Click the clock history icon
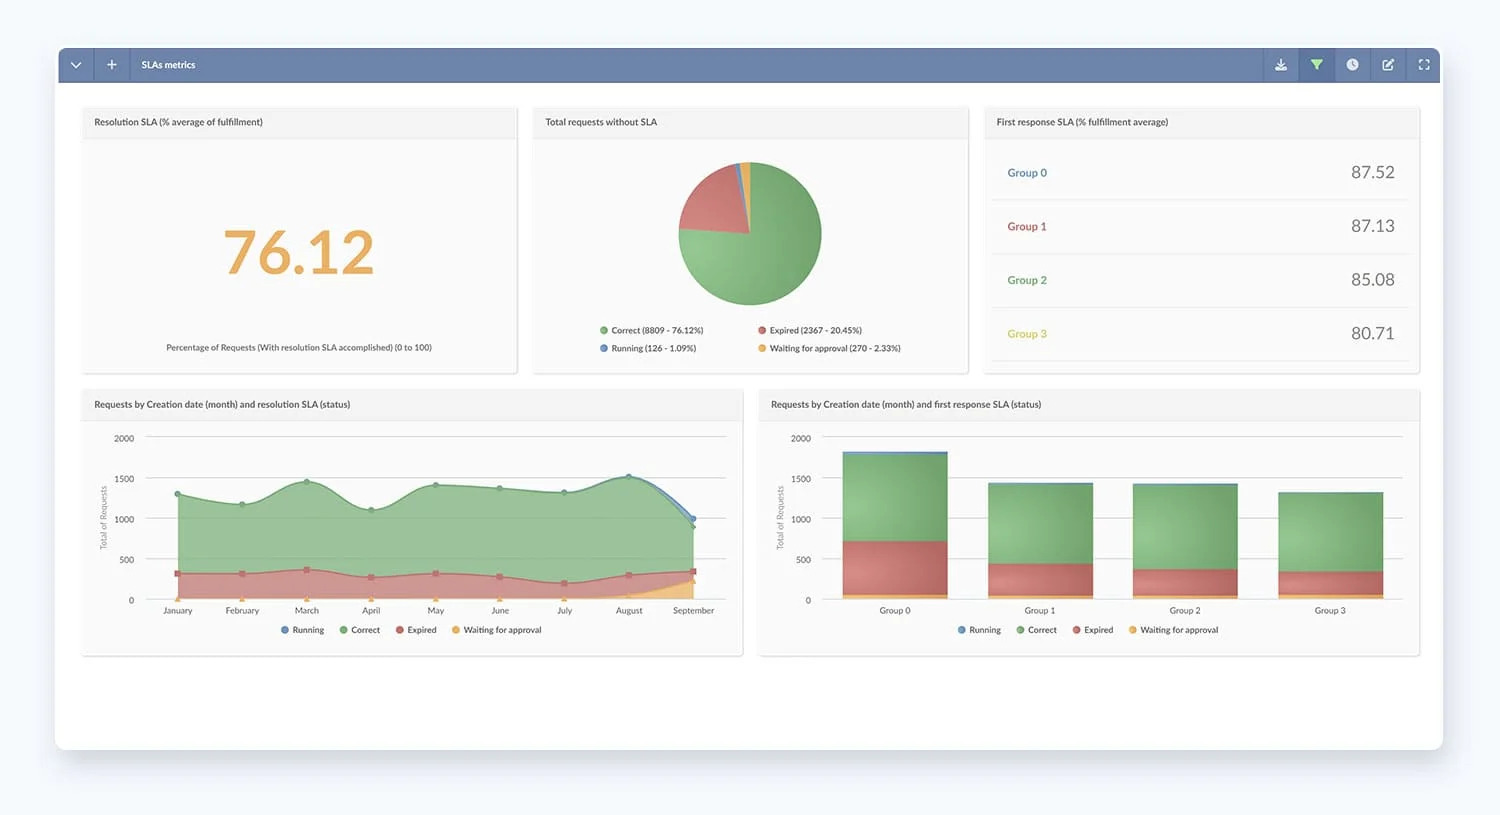The width and height of the screenshot is (1500, 815). 1352,65
